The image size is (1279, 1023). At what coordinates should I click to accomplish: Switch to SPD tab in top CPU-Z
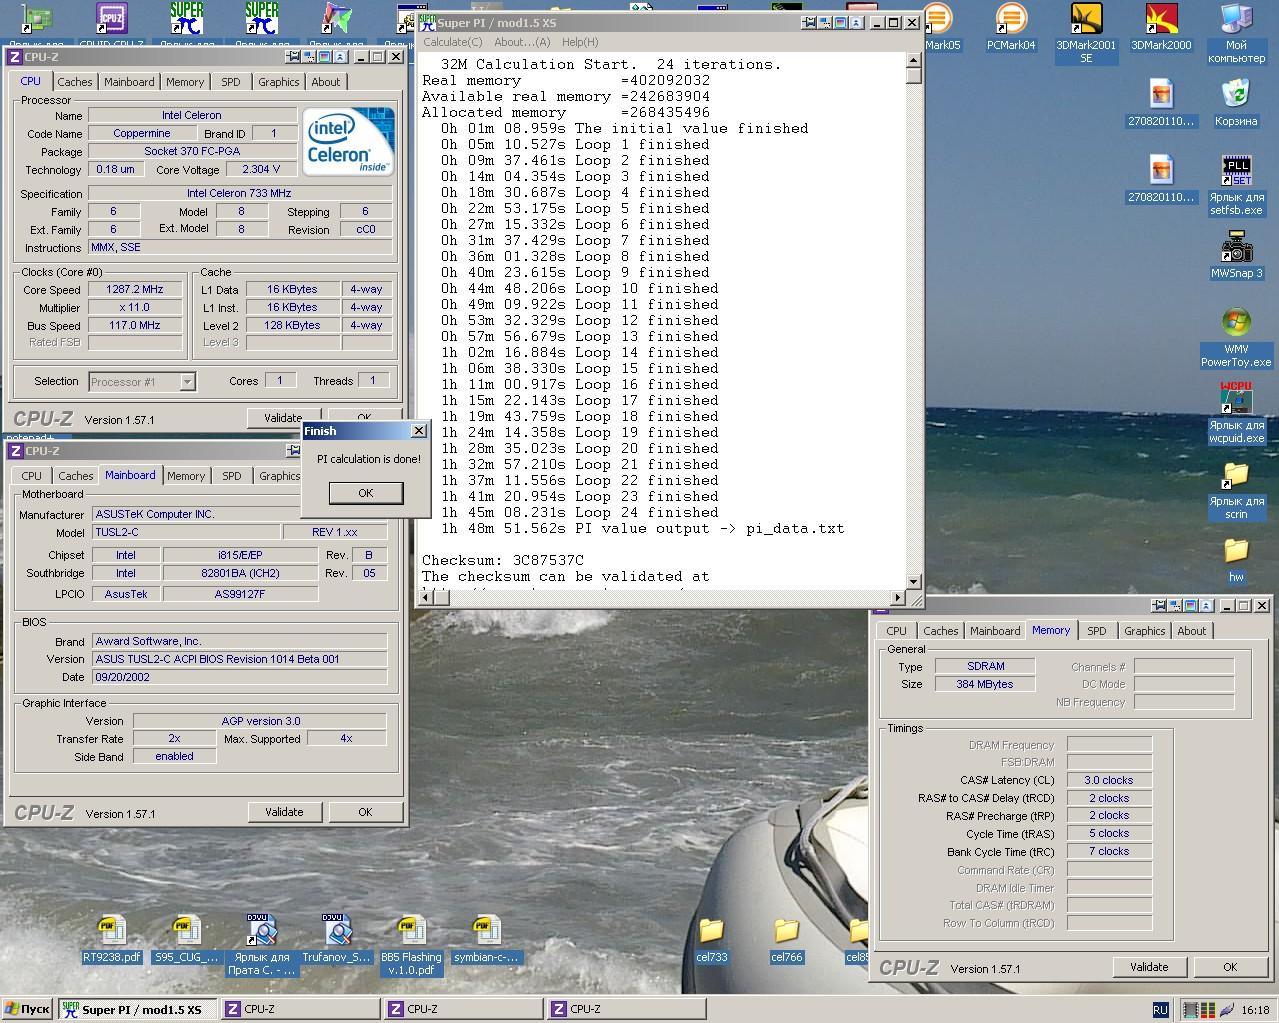pyautogui.click(x=231, y=82)
